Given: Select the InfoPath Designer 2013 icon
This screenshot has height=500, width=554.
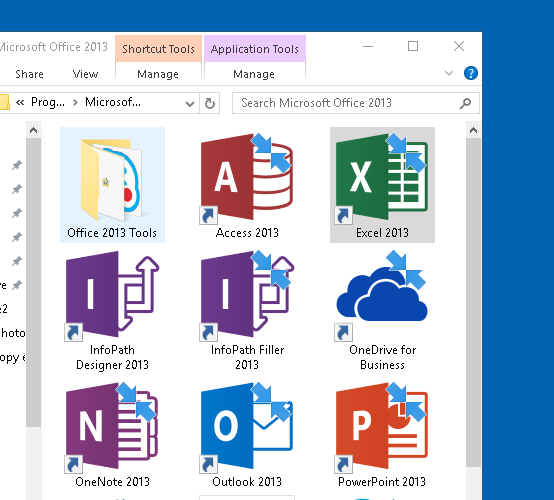Looking at the screenshot, I should point(112,296).
